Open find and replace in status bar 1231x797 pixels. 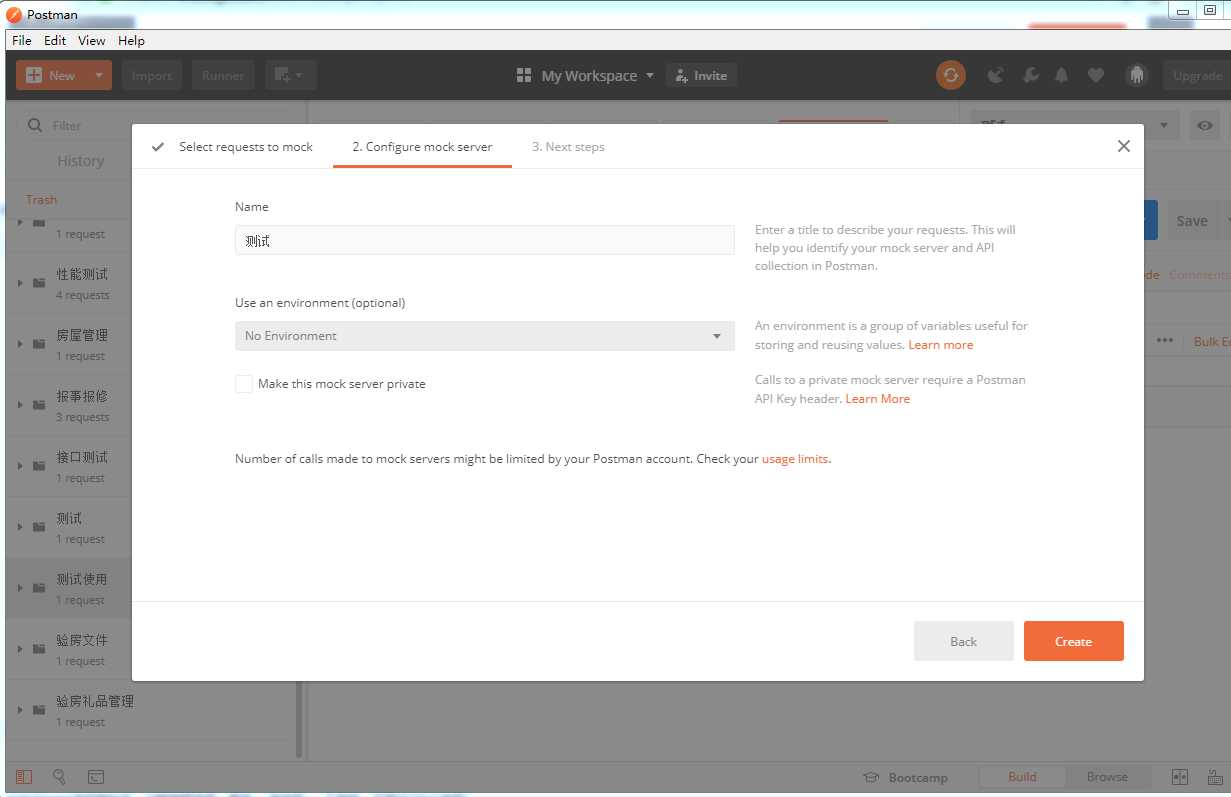point(60,777)
